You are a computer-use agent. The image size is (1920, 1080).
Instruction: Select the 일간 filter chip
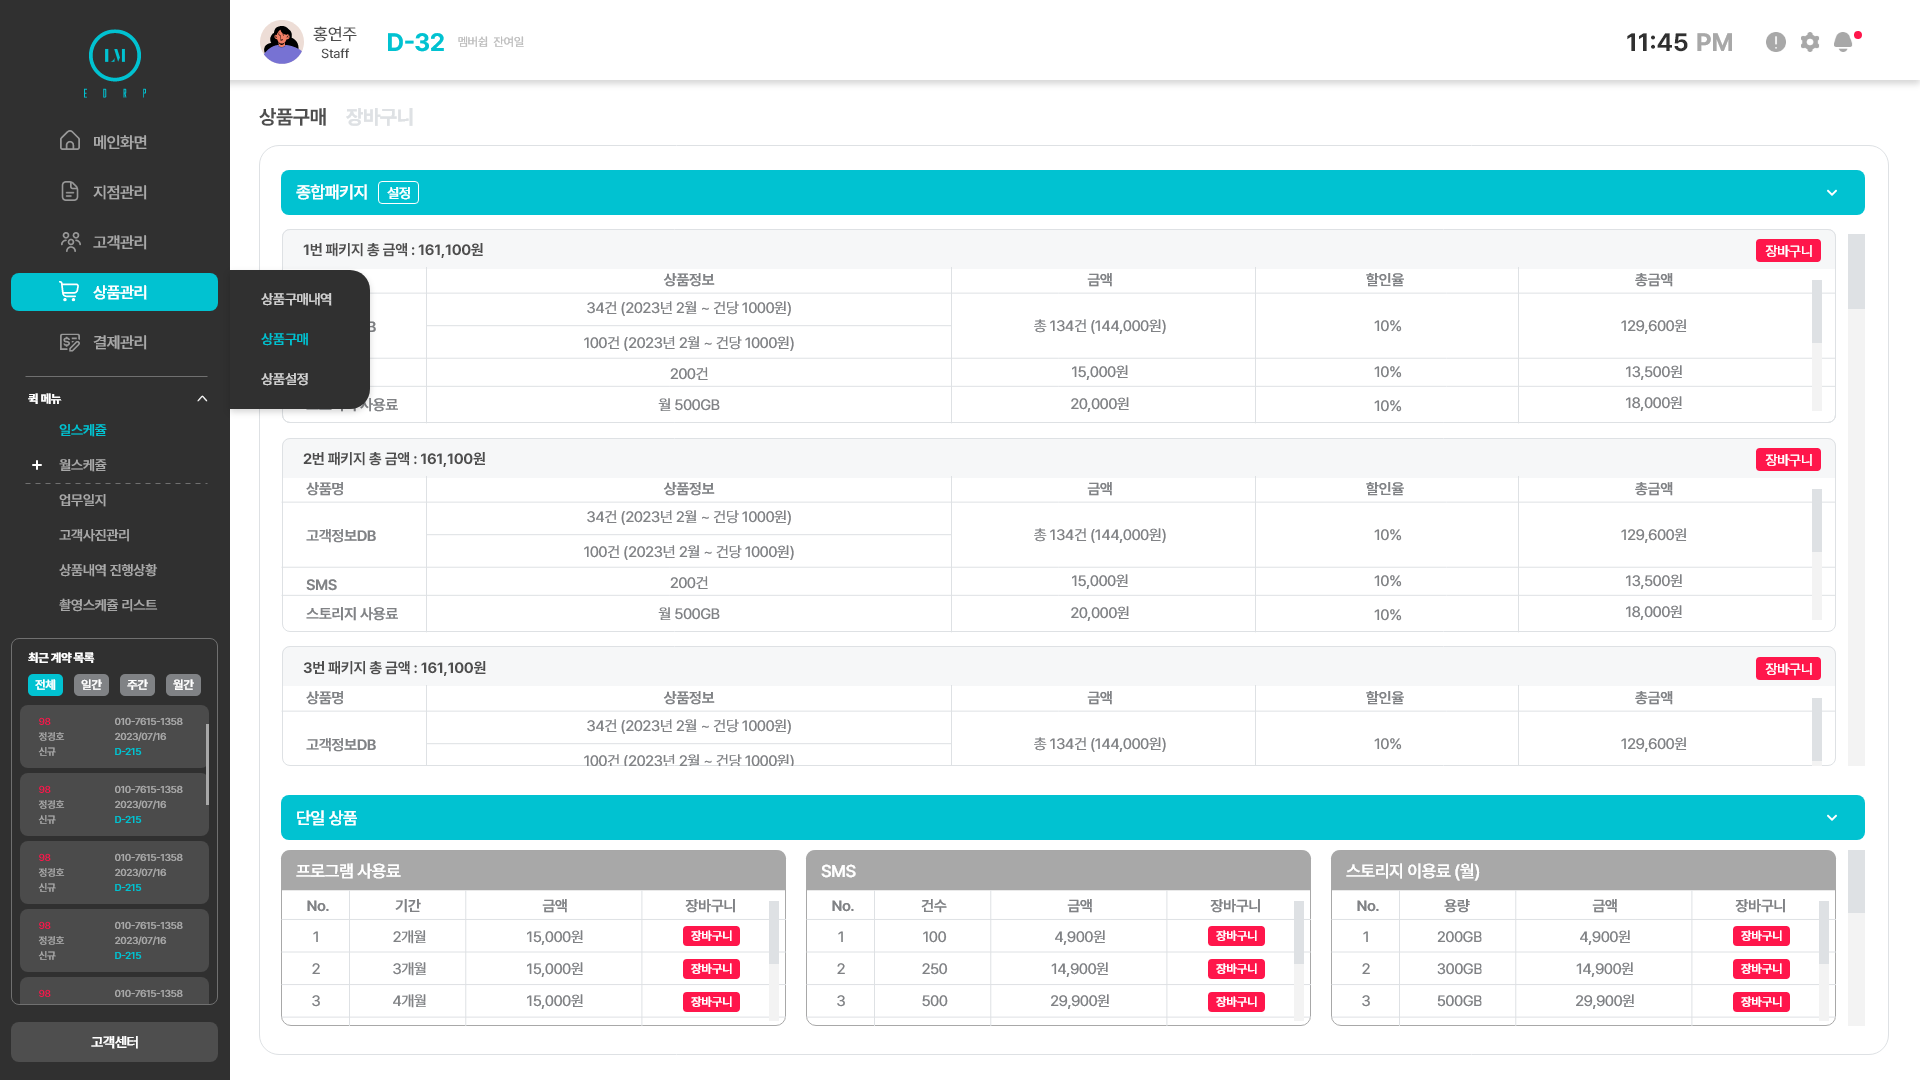coord(91,685)
